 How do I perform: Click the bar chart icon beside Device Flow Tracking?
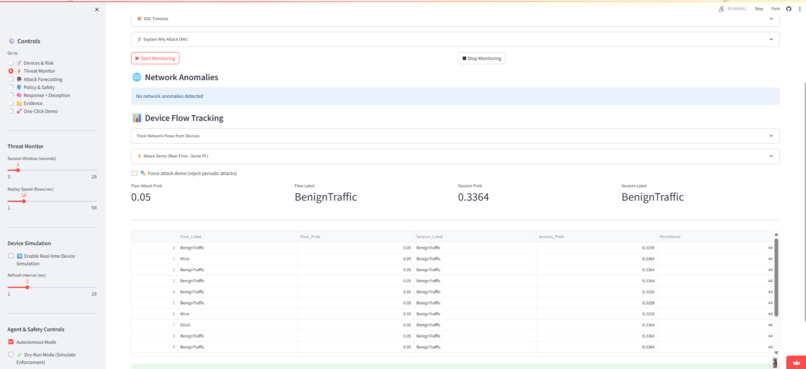click(137, 118)
